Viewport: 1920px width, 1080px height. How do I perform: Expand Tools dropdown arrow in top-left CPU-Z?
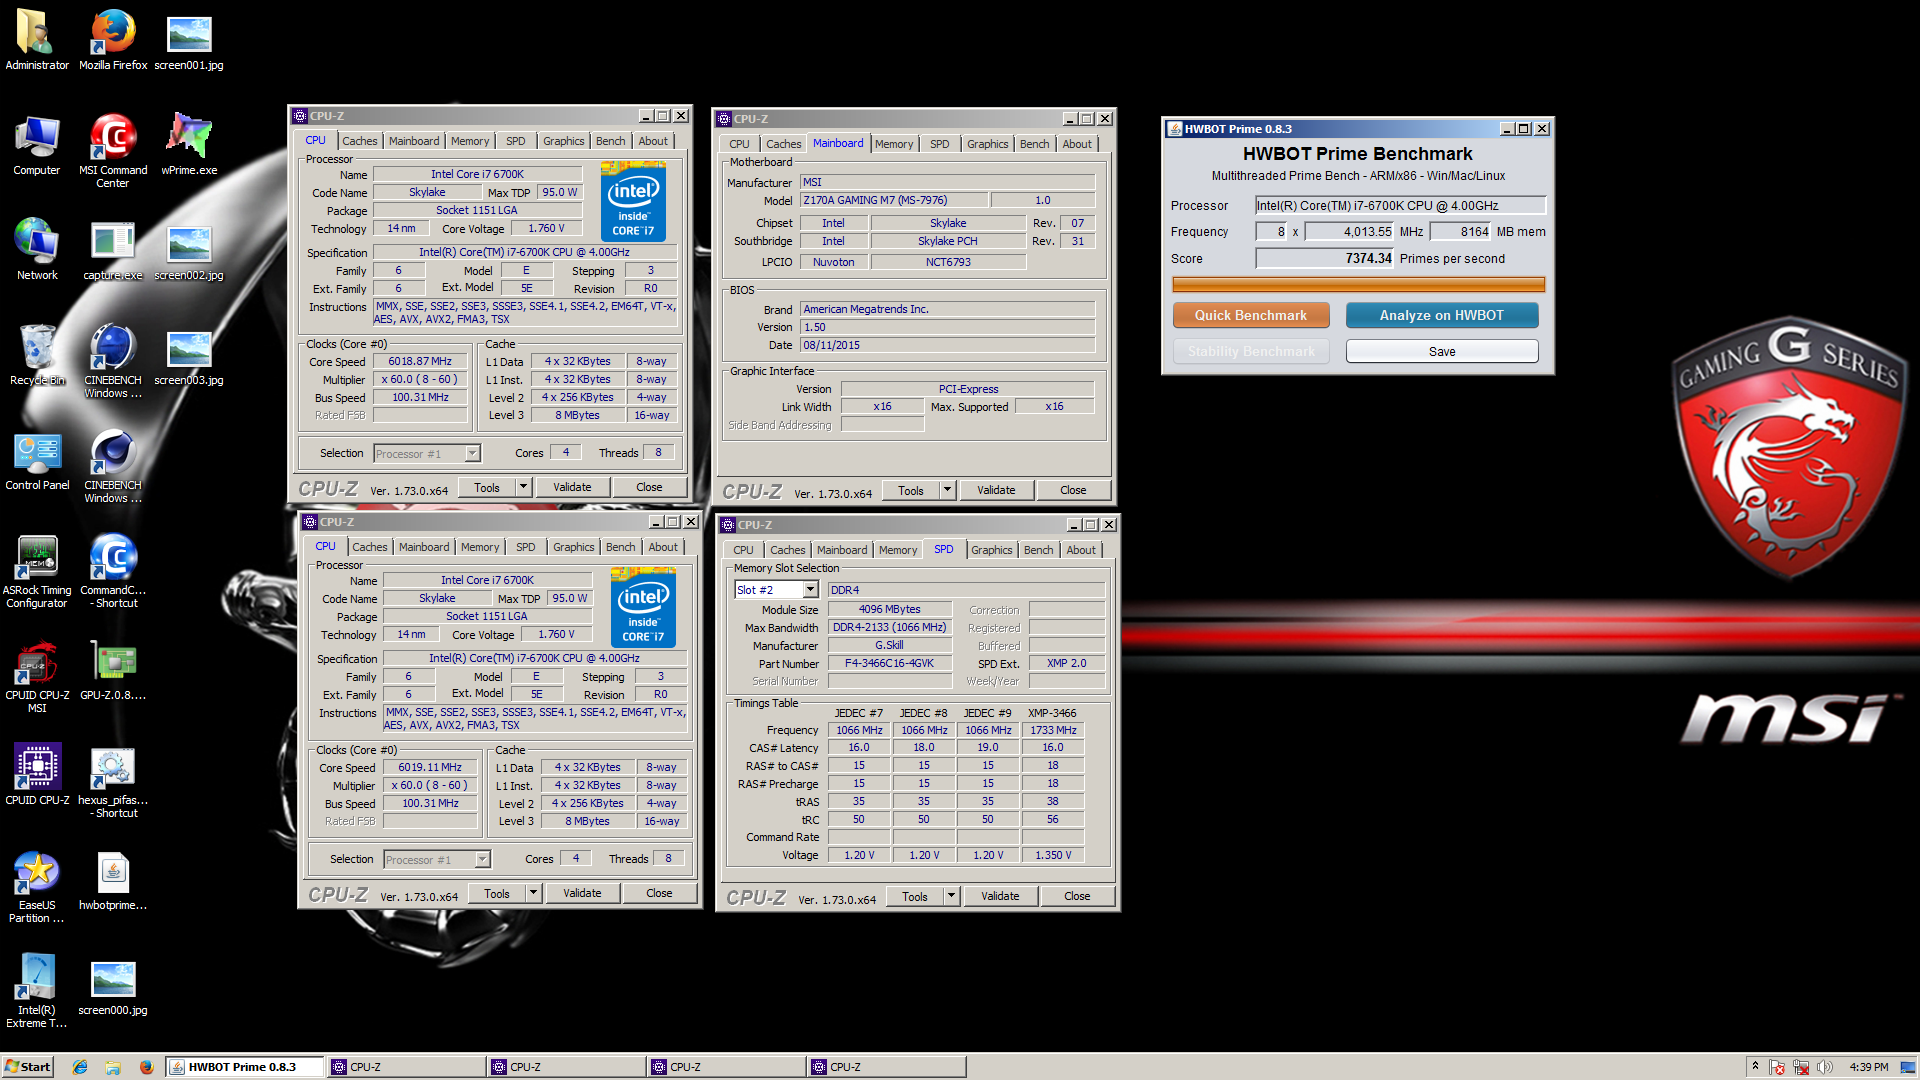pyautogui.click(x=523, y=487)
